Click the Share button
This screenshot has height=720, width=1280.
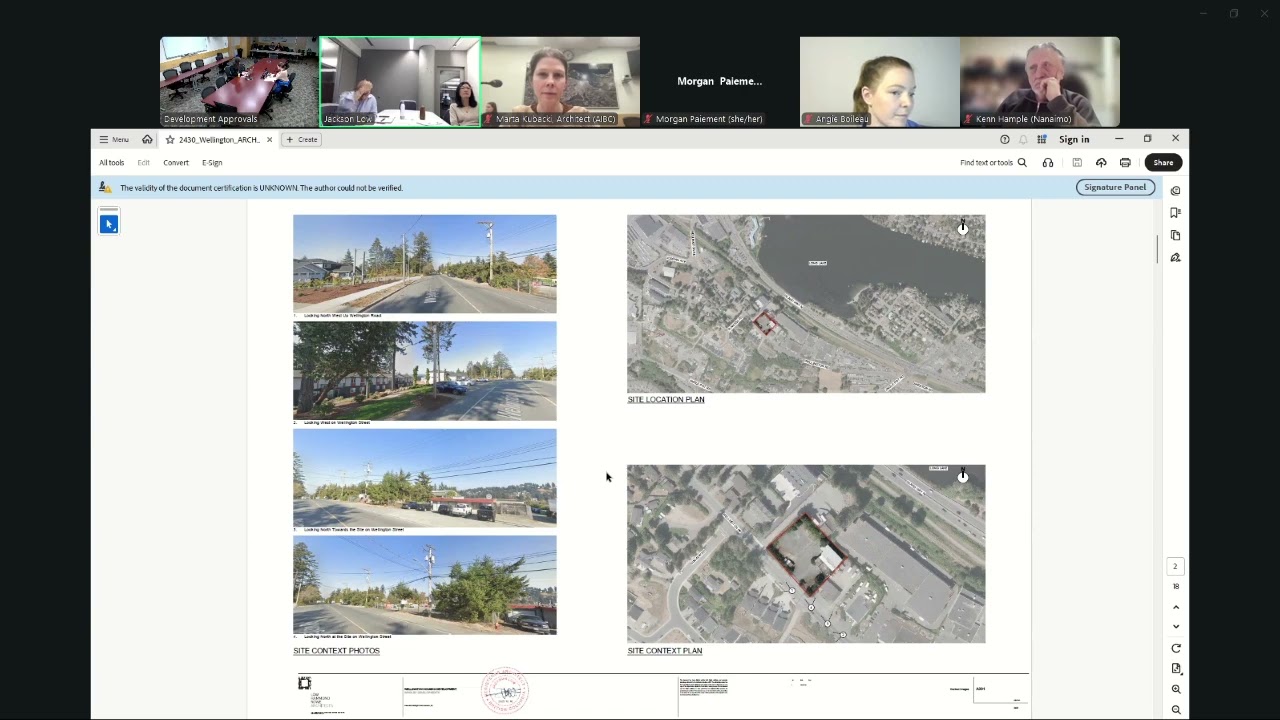click(x=1163, y=162)
